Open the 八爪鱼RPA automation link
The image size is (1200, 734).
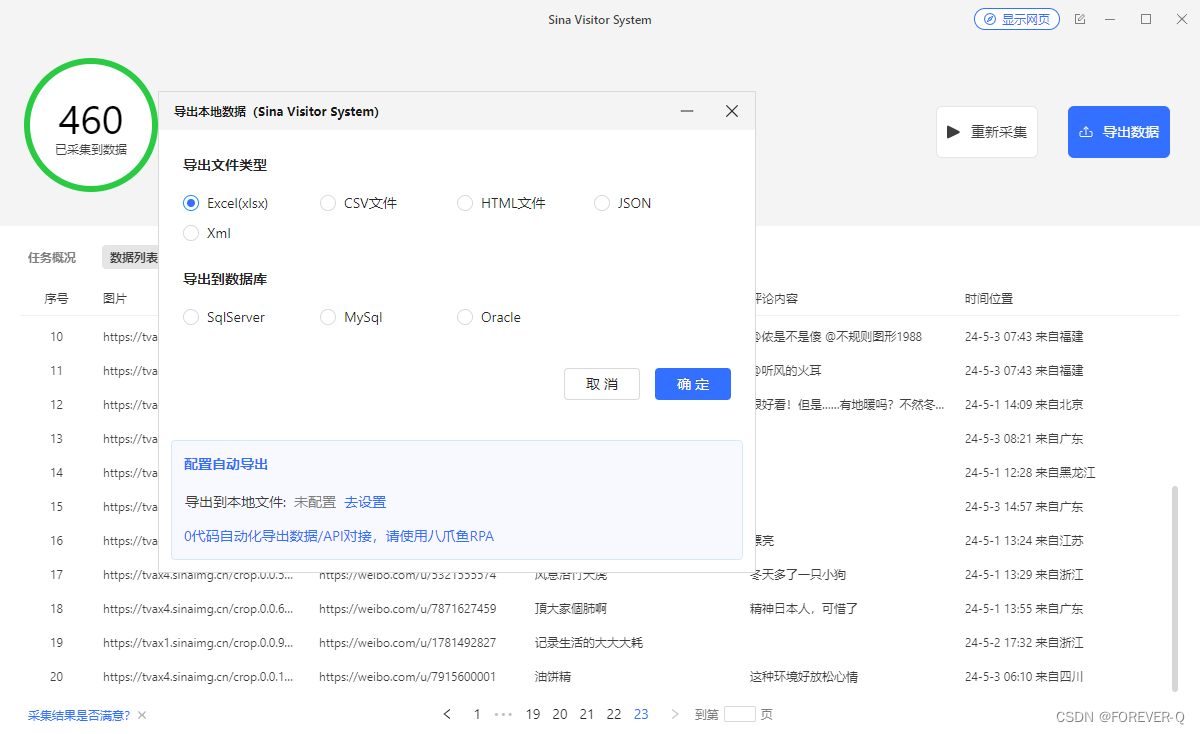(x=339, y=536)
